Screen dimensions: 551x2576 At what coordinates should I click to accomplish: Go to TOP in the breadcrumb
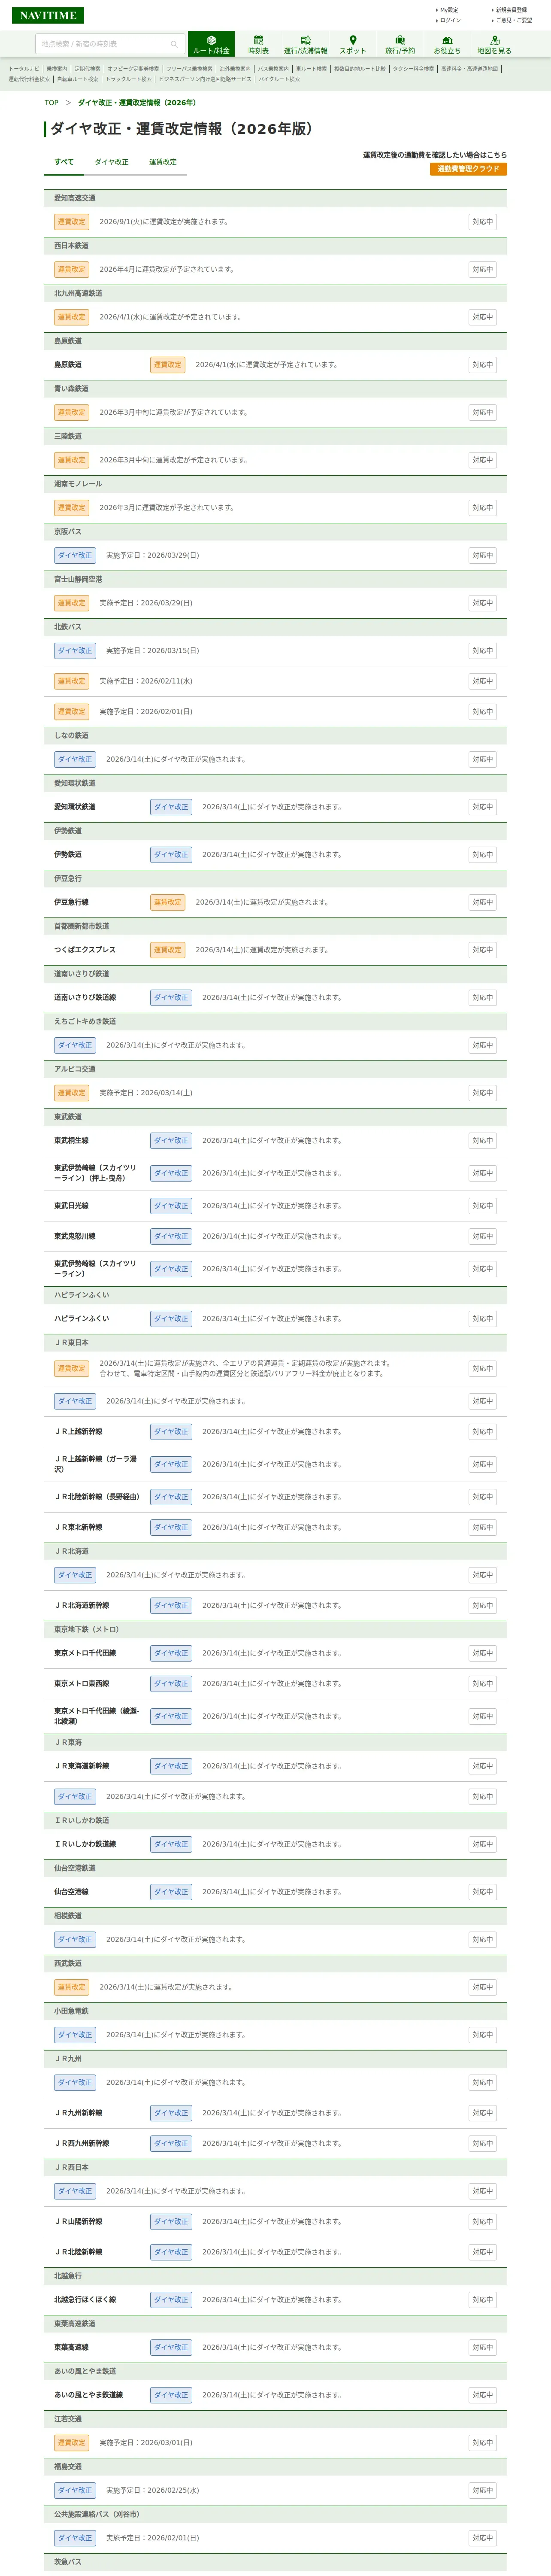click(x=51, y=103)
